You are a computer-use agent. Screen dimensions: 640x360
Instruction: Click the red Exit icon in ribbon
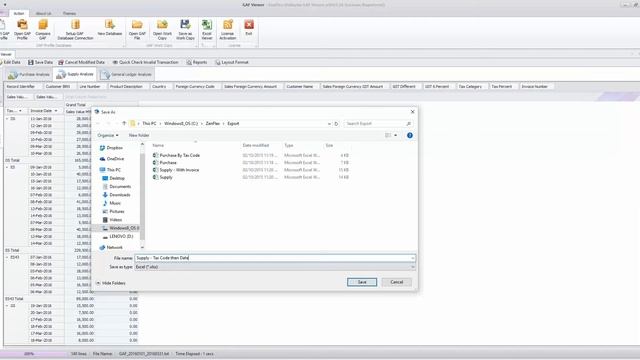tap(249, 28)
